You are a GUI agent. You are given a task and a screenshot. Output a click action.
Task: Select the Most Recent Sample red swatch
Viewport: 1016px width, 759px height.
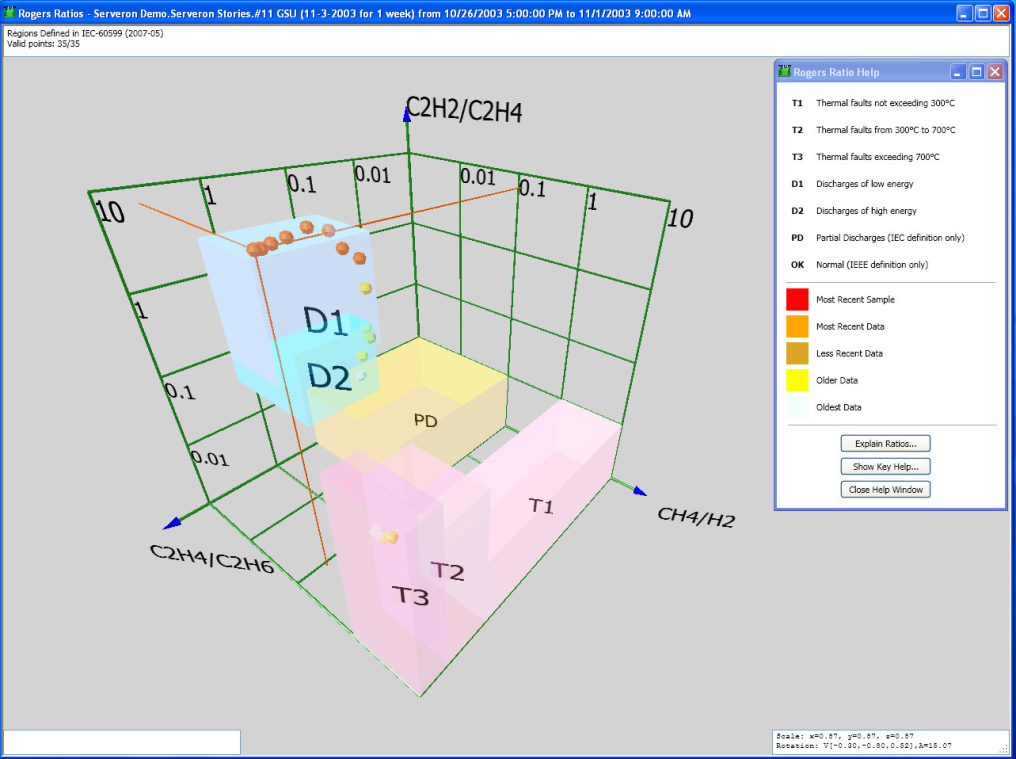(x=797, y=299)
